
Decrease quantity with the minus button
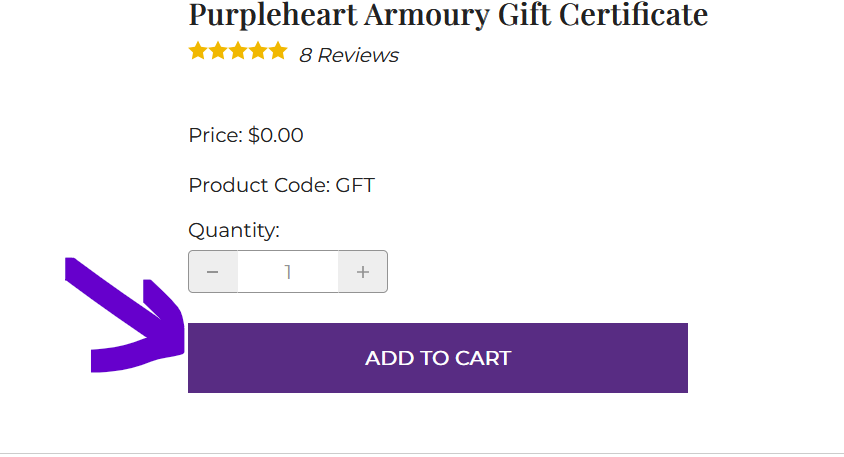(x=213, y=272)
